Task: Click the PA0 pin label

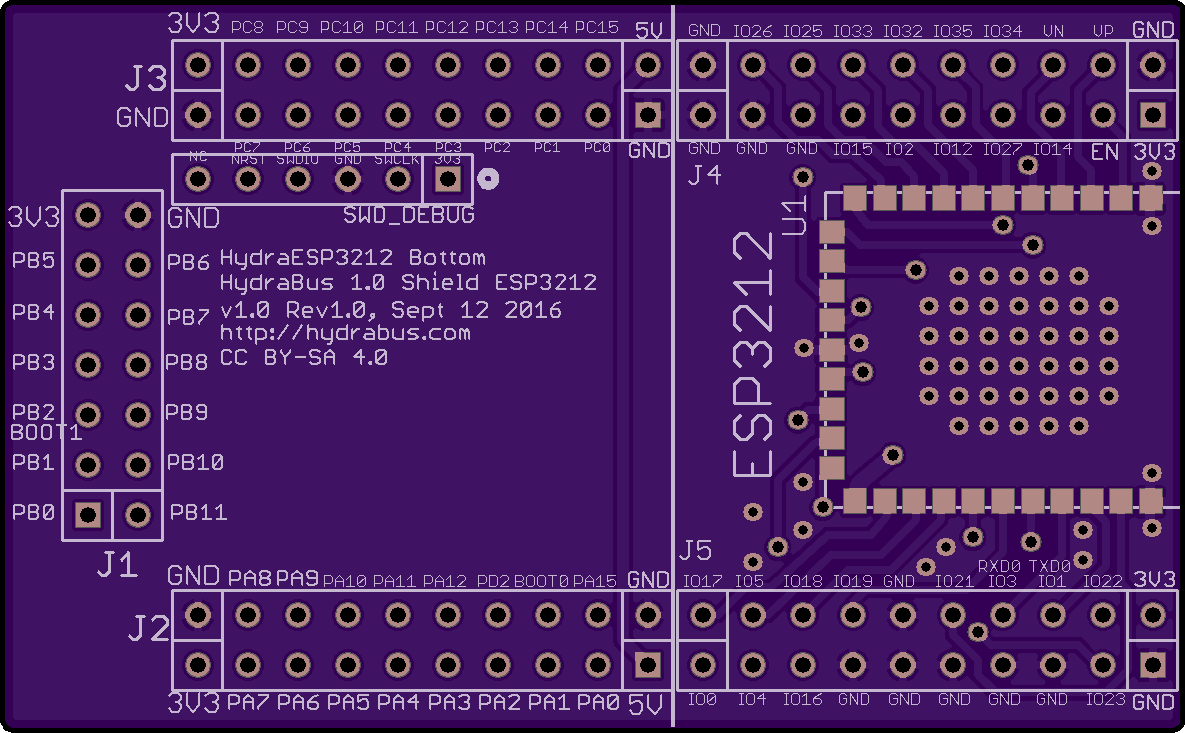Action: [x=598, y=703]
